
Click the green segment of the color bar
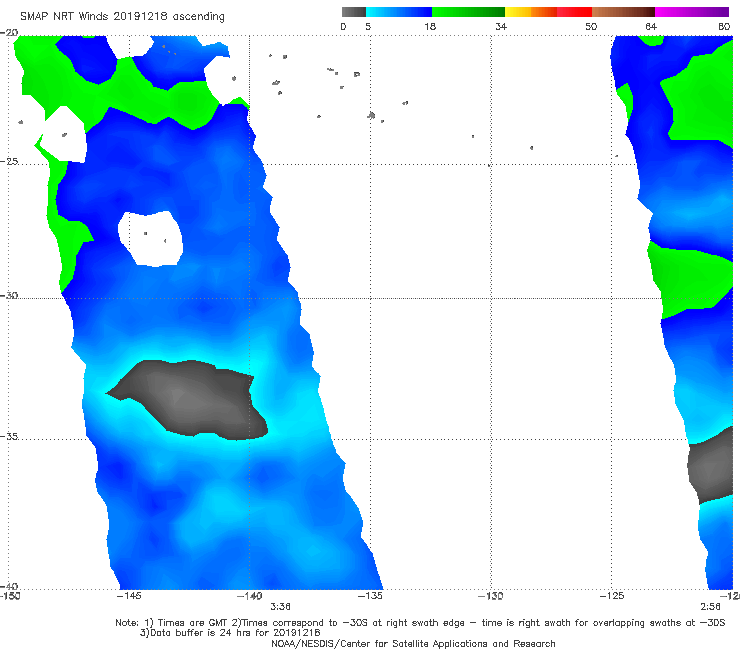(468, 12)
